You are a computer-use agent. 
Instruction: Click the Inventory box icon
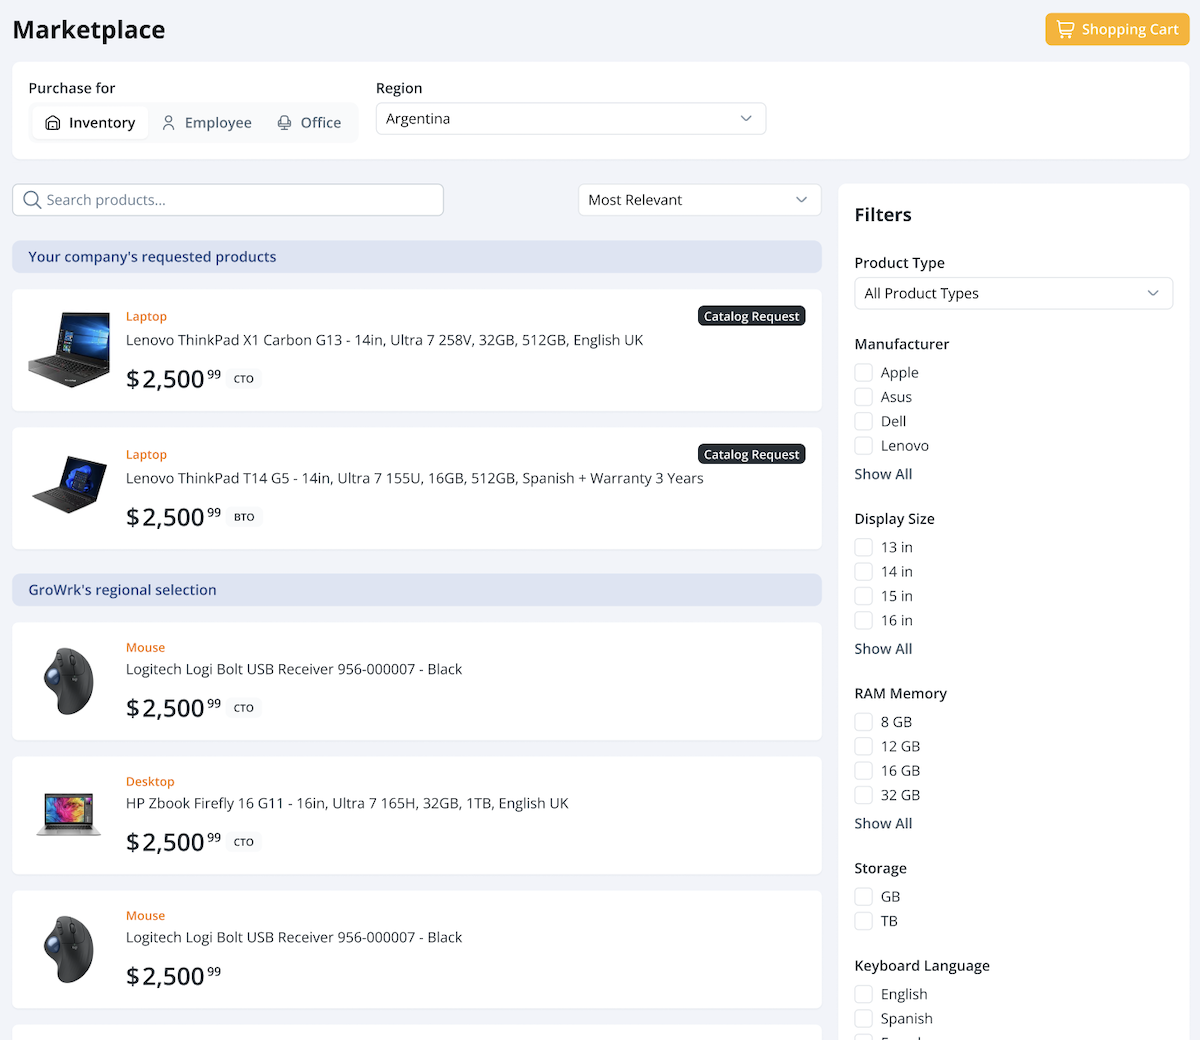click(53, 123)
